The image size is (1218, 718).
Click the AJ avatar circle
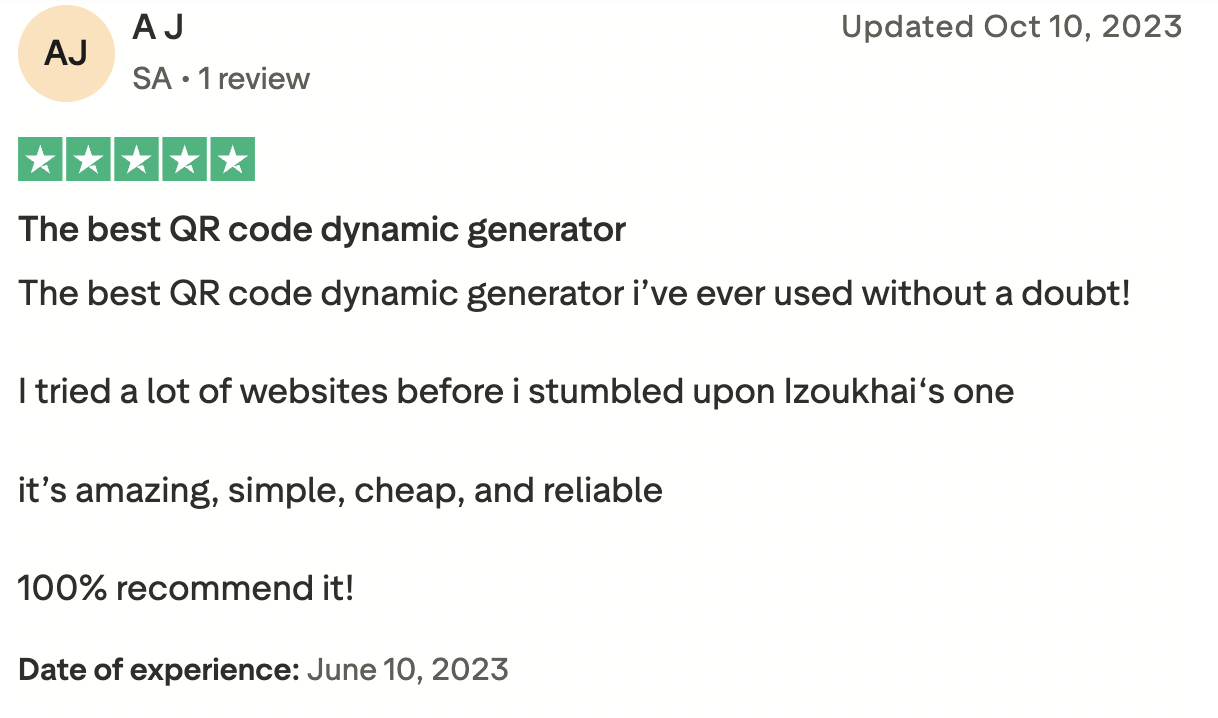(x=66, y=54)
